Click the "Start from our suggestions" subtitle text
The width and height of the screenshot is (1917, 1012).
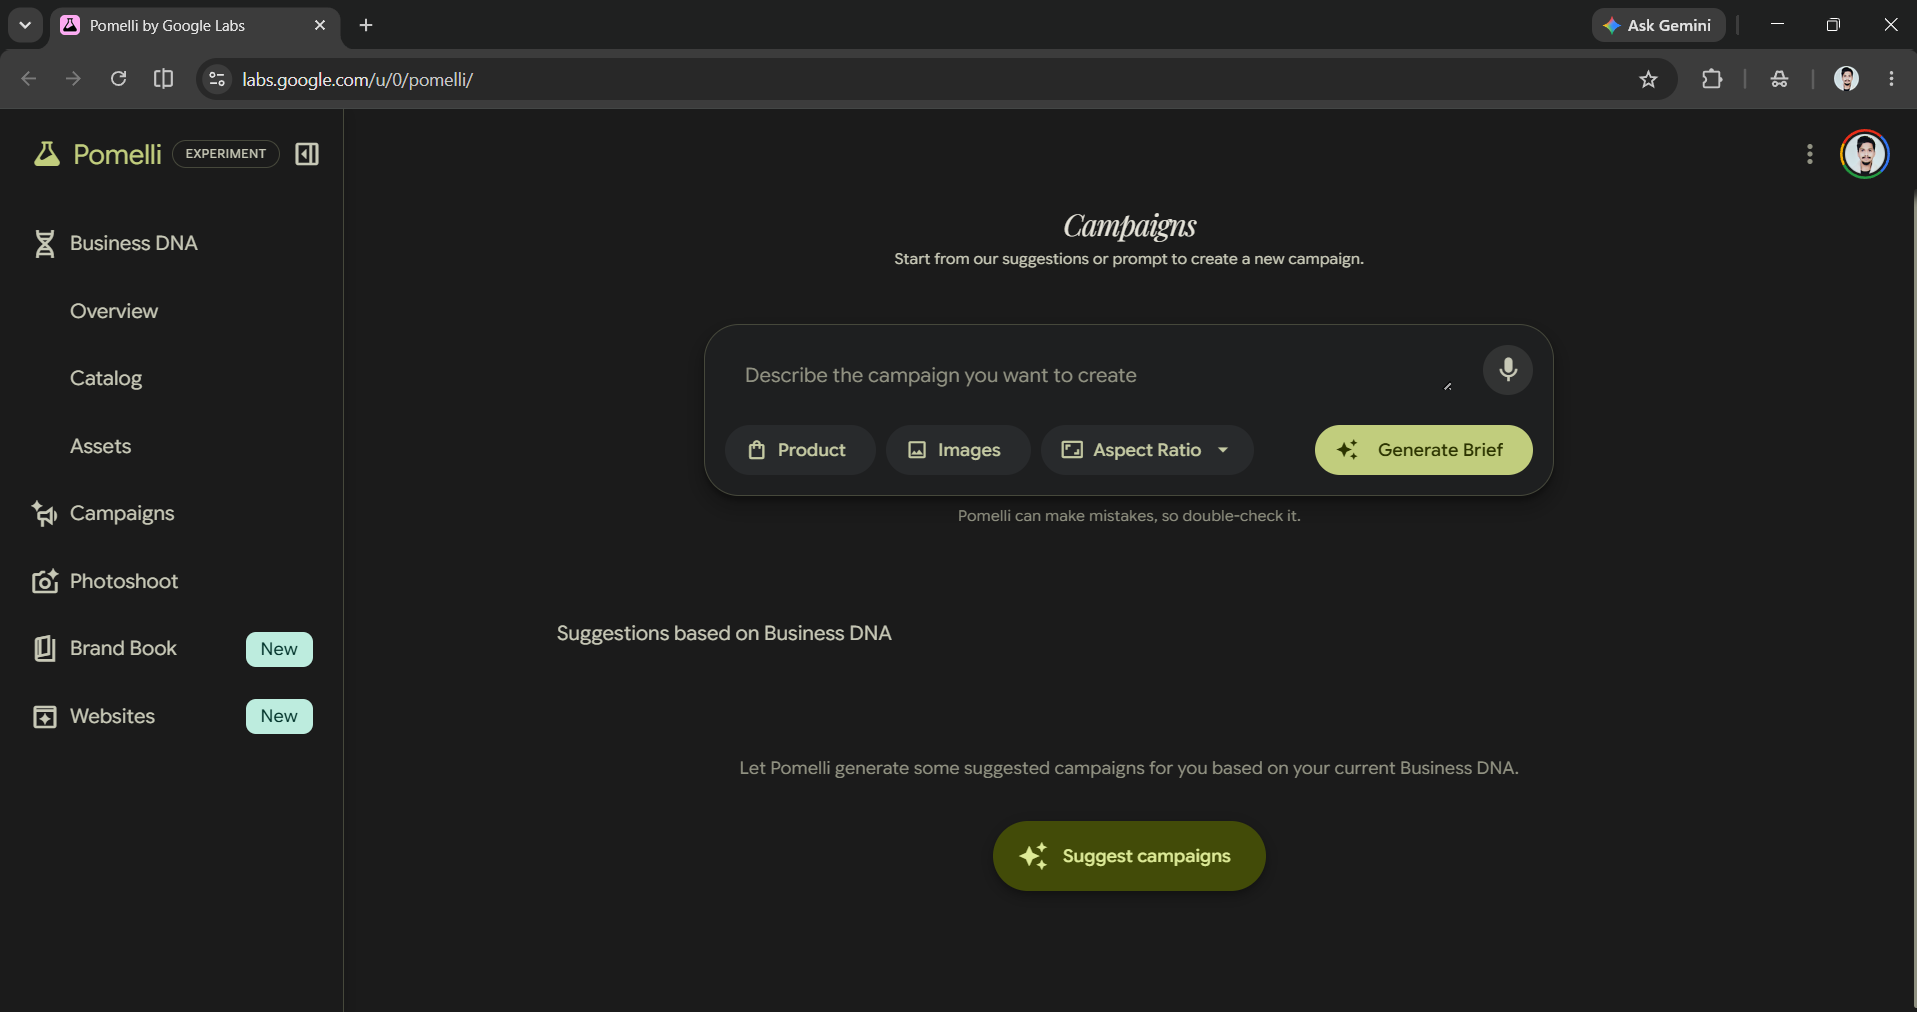coord(1129,259)
